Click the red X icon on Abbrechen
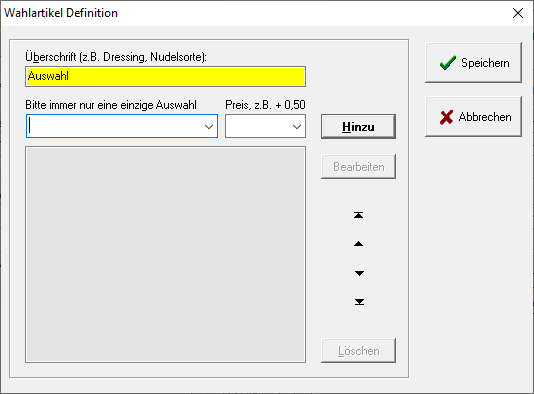Viewport: 534px width, 394px height. click(x=446, y=117)
